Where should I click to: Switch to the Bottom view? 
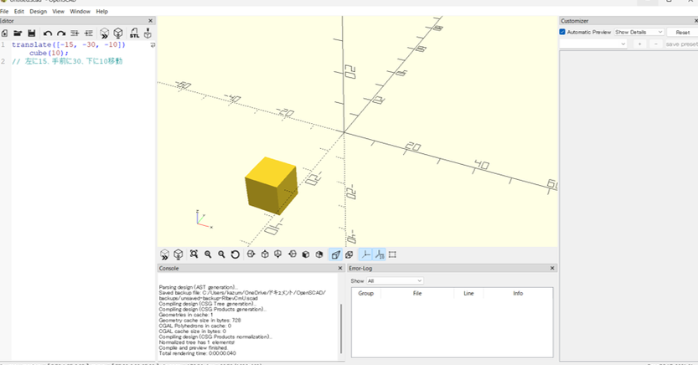[x=278, y=254]
